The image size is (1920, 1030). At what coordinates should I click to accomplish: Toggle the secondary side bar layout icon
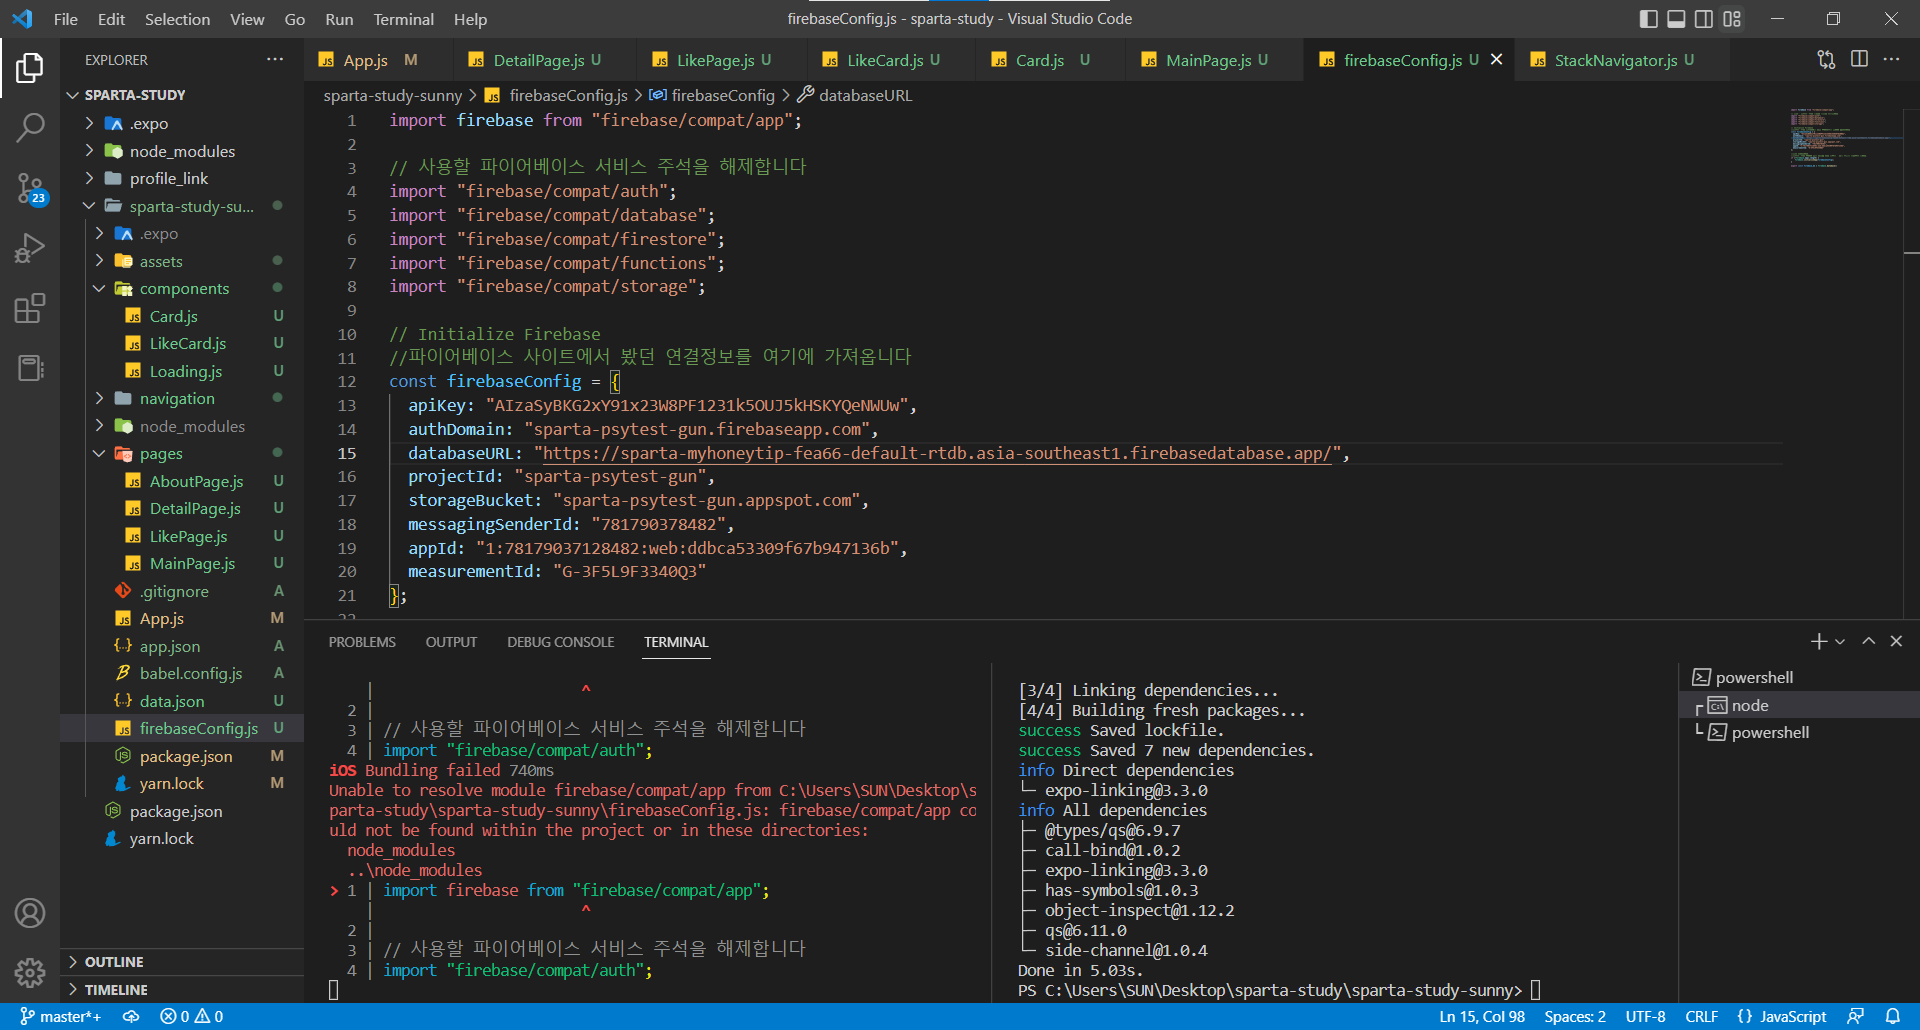(x=1704, y=19)
